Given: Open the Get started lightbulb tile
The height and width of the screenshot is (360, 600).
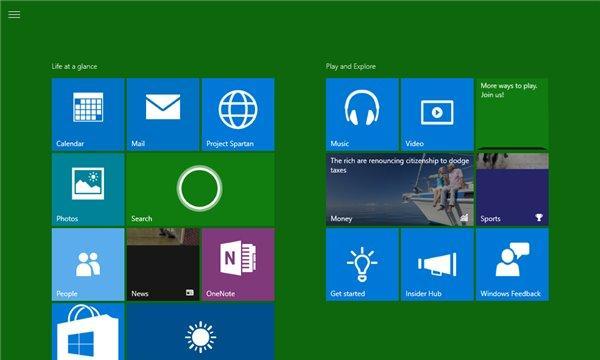Looking at the screenshot, I should 362,264.
